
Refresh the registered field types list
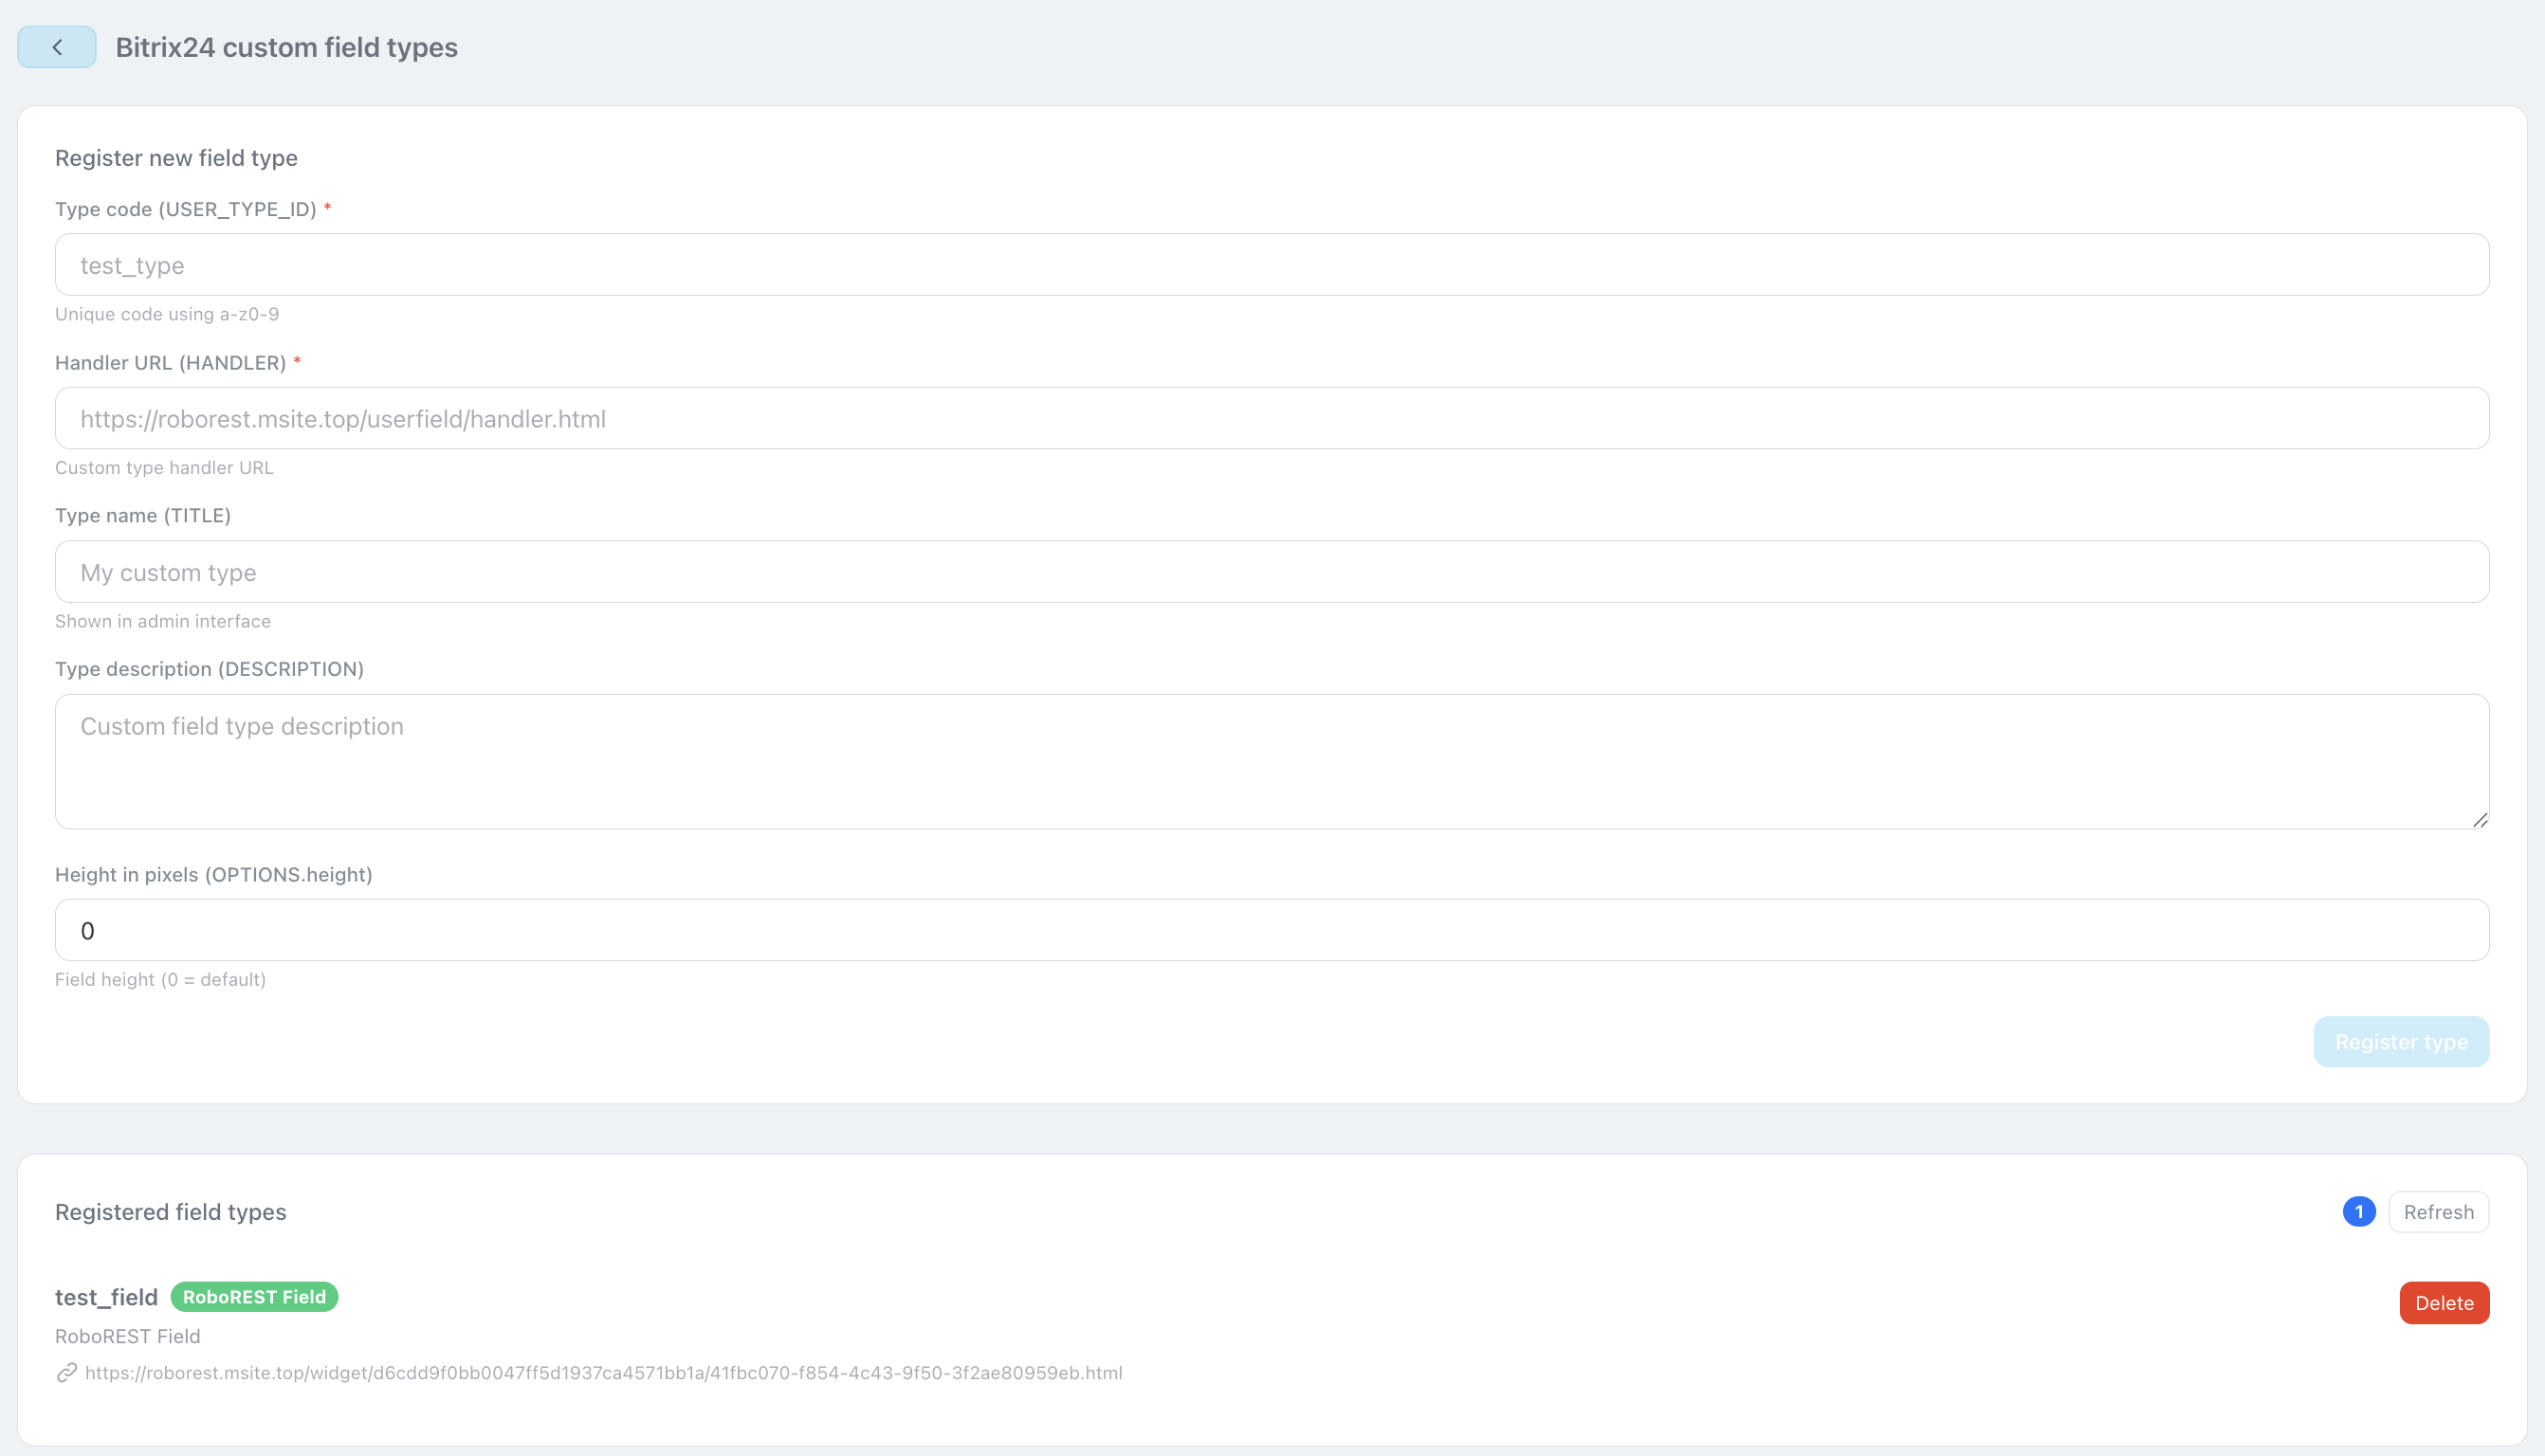tap(2438, 1212)
